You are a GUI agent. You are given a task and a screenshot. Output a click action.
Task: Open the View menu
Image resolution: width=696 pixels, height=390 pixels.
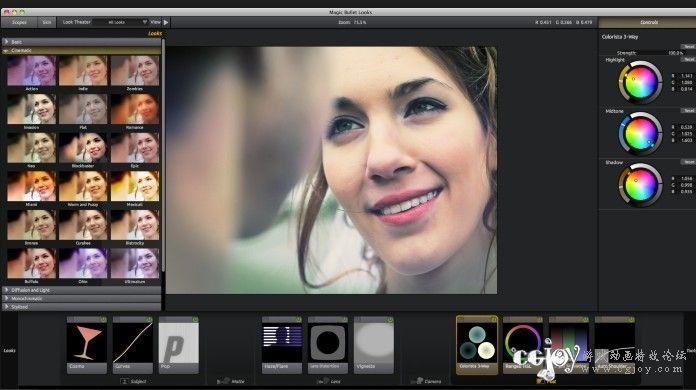point(155,22)
